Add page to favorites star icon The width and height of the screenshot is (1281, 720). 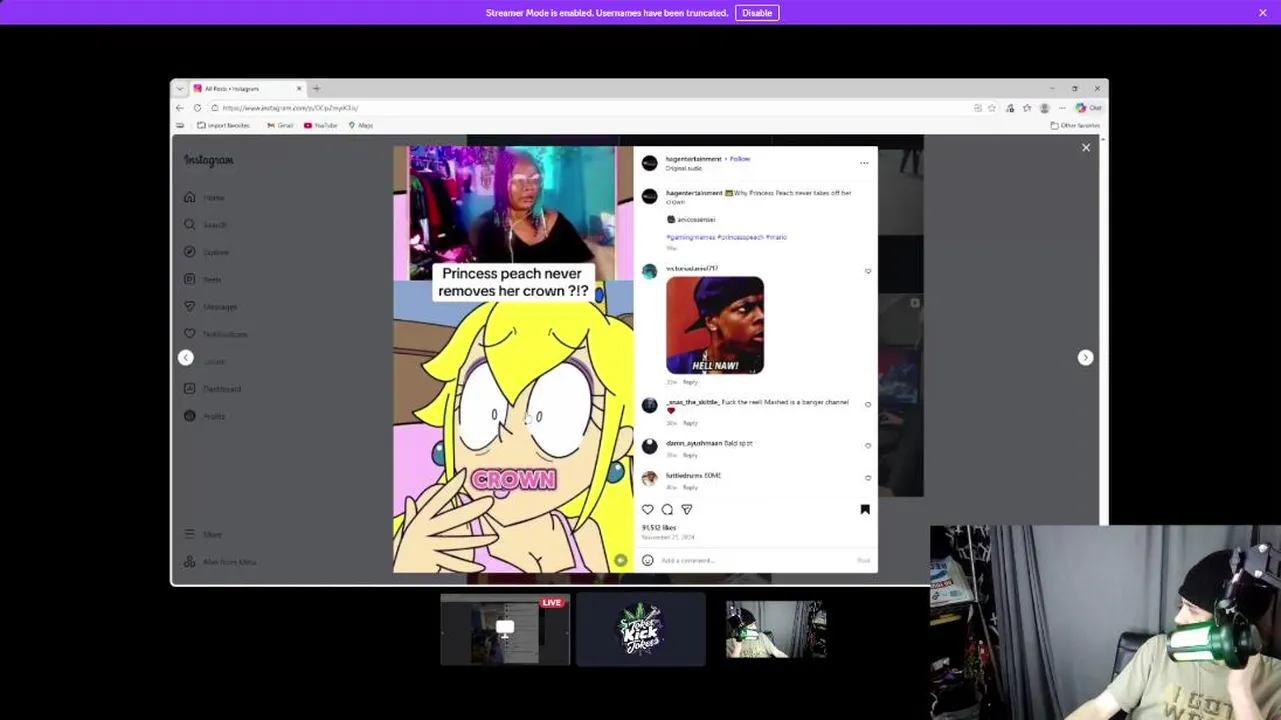(992, 108)
